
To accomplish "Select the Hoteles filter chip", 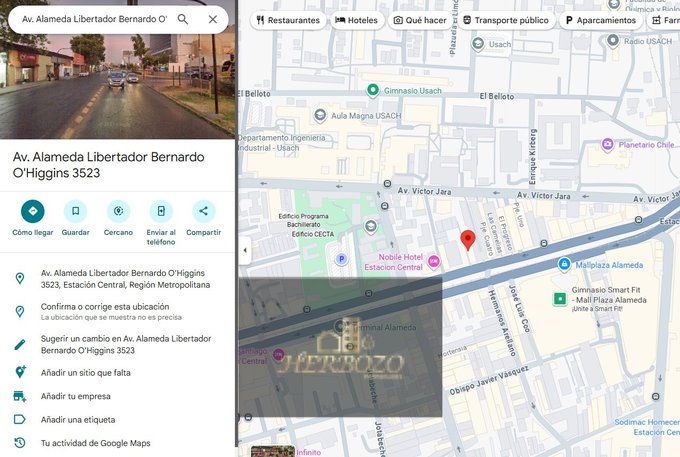I will pyautogui.click(x=356, y=20).
